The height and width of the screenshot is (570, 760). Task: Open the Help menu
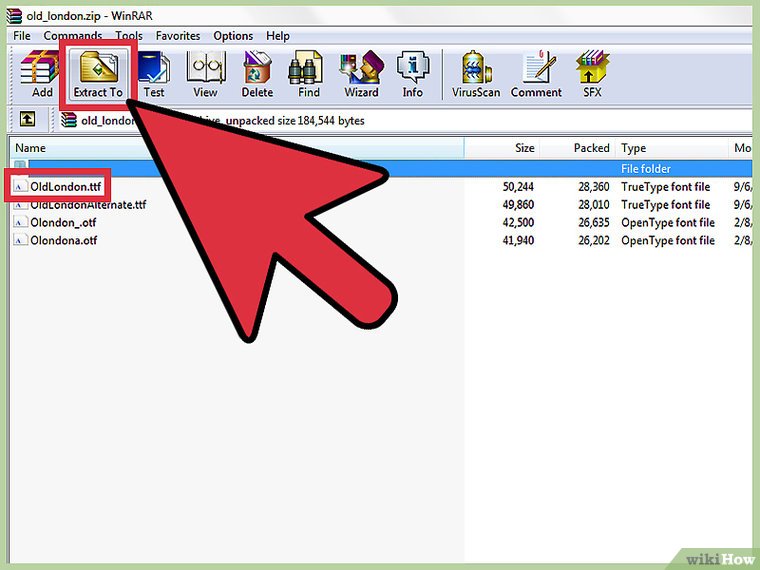(x=277, y=36)
